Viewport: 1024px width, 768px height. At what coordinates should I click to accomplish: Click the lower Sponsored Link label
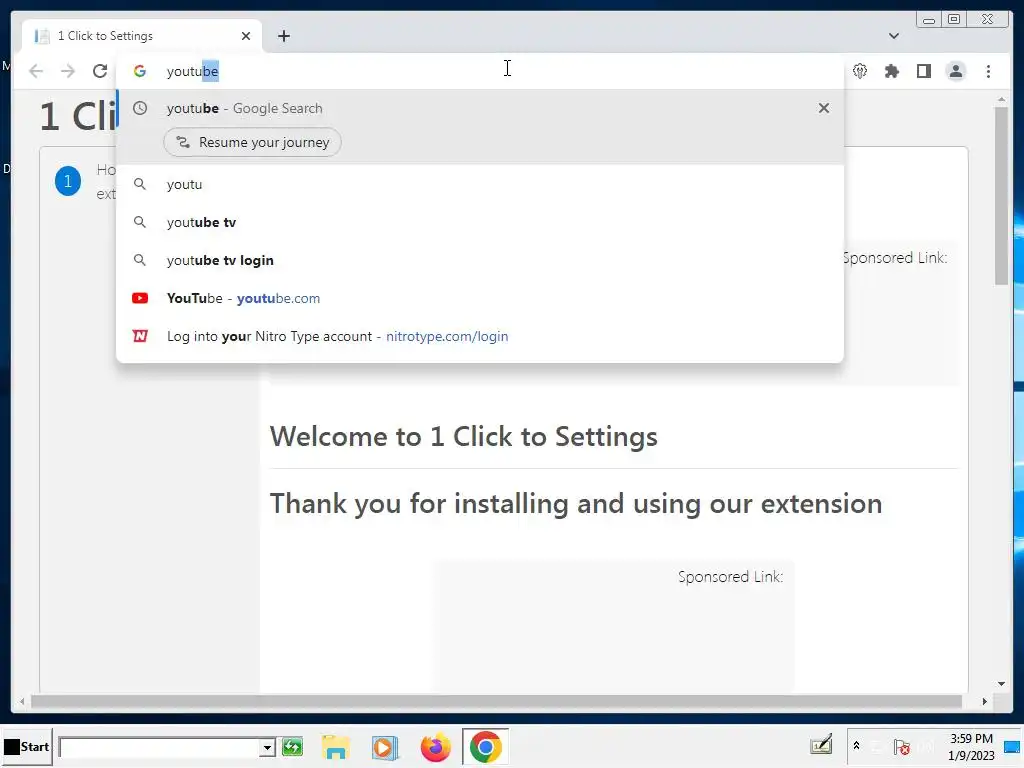tap(730, 577)
